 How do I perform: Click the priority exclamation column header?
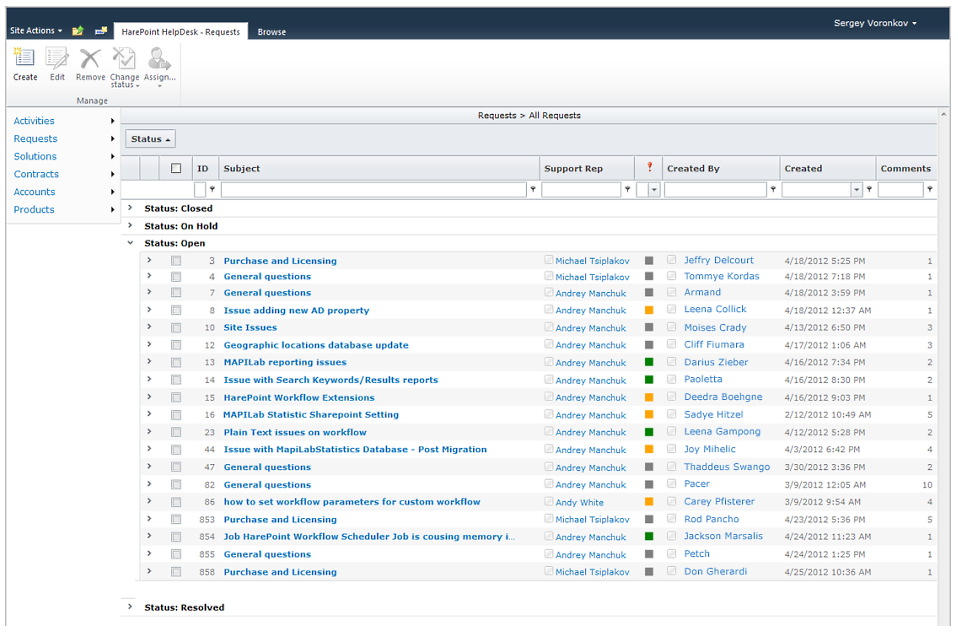coord(649,168)
